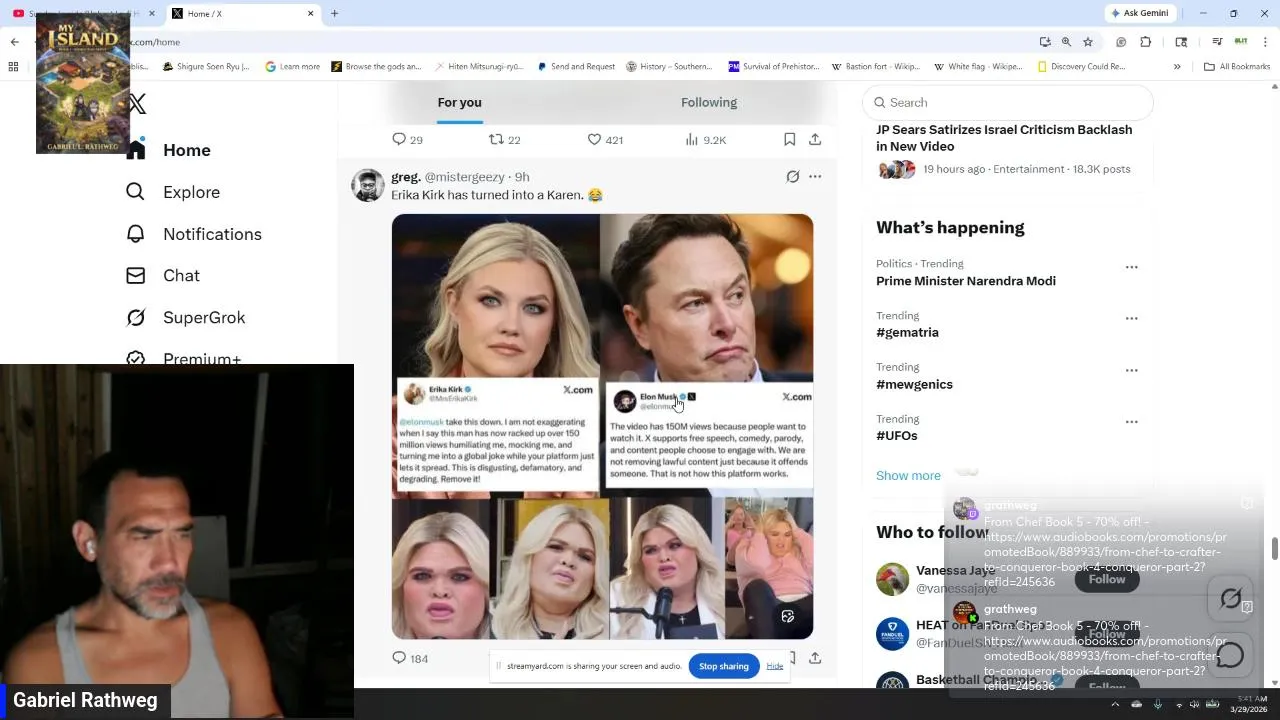The image size is (1280, 720).
Task: Open the browser extensions puzzle icon
Action: click(1146, 42)
